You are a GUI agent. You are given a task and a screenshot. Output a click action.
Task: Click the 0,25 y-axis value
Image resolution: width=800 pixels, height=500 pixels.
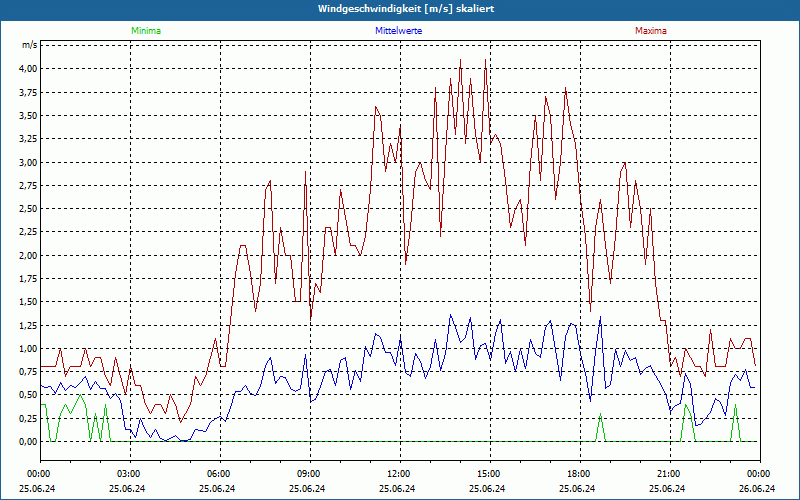(x=28, y=418)
